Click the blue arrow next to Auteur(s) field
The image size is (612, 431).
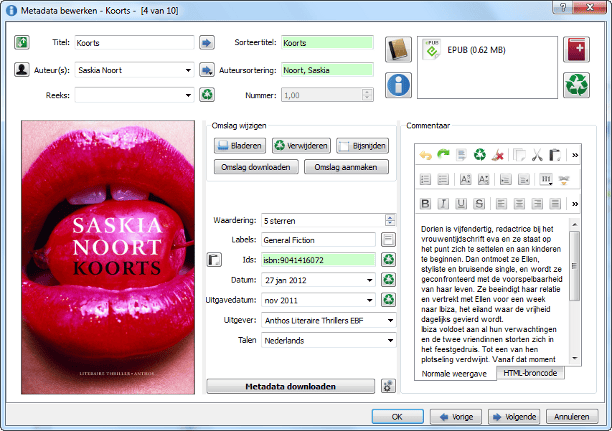point(207,70)
